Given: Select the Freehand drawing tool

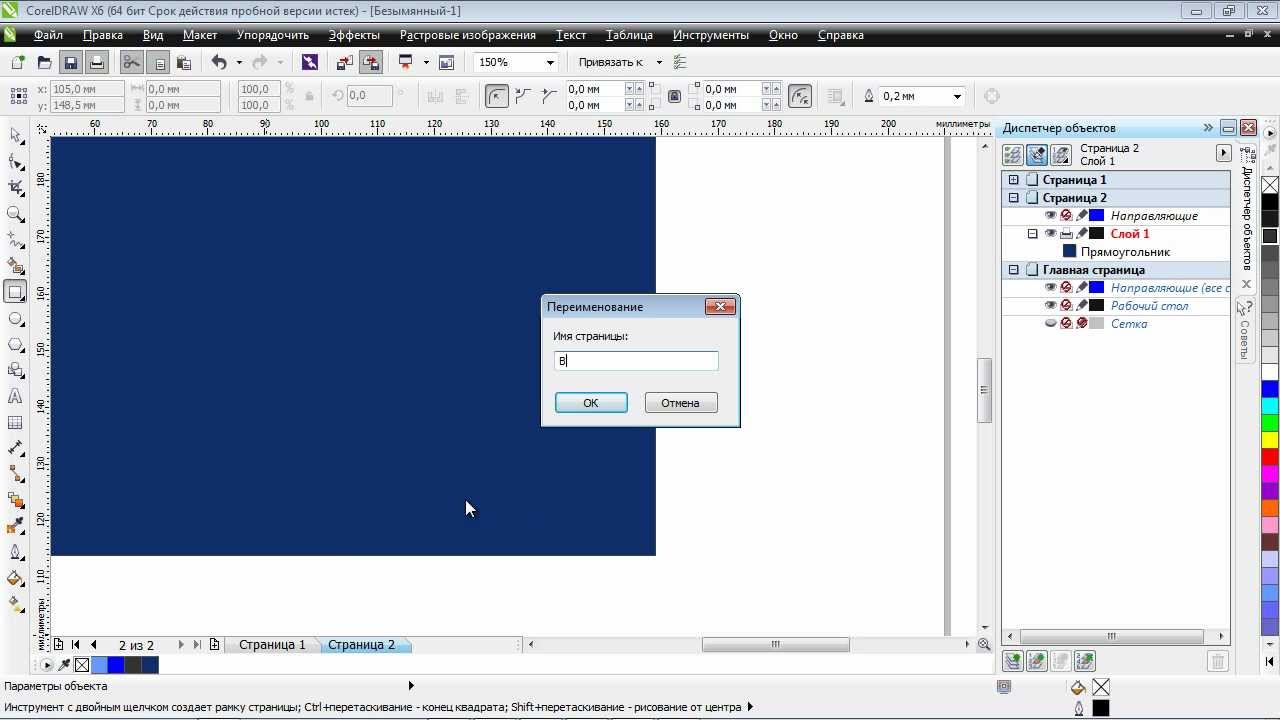Looking at the screenshot, I should pos(15,240).
